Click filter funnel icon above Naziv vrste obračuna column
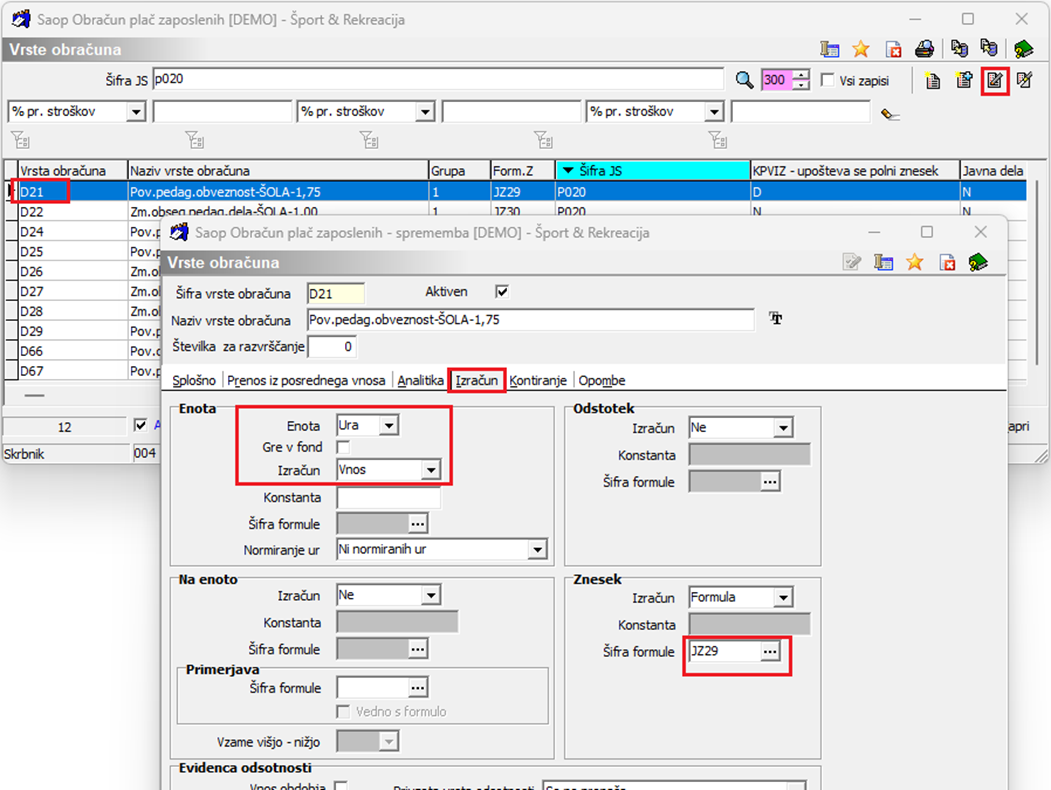The width and height of the screenshot is (1051, 790). pyautogui.click(x=194, y=139)
